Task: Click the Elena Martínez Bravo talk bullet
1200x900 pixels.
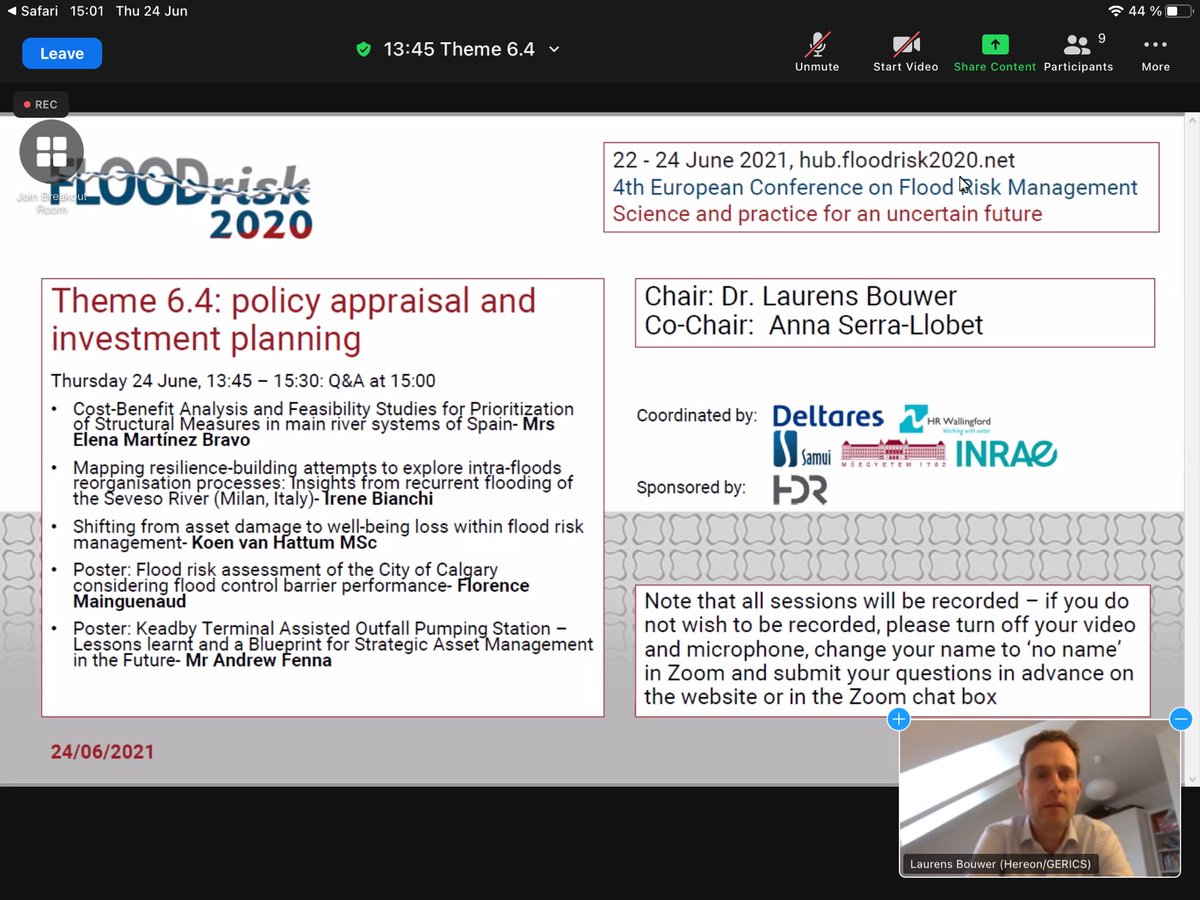Action: [x=313, y=424]
